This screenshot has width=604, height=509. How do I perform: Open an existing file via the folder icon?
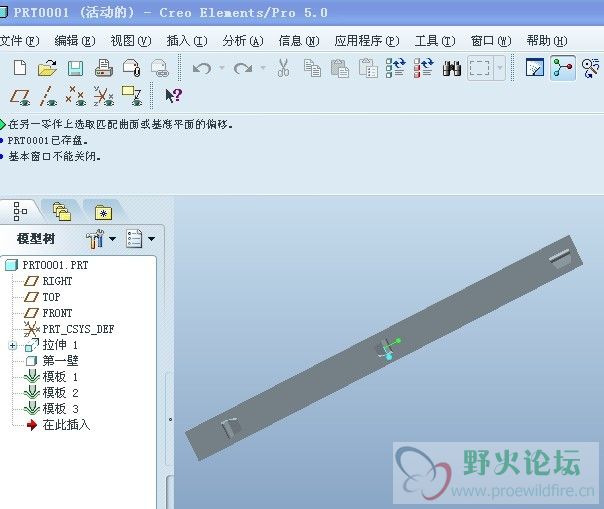[47, 68]
